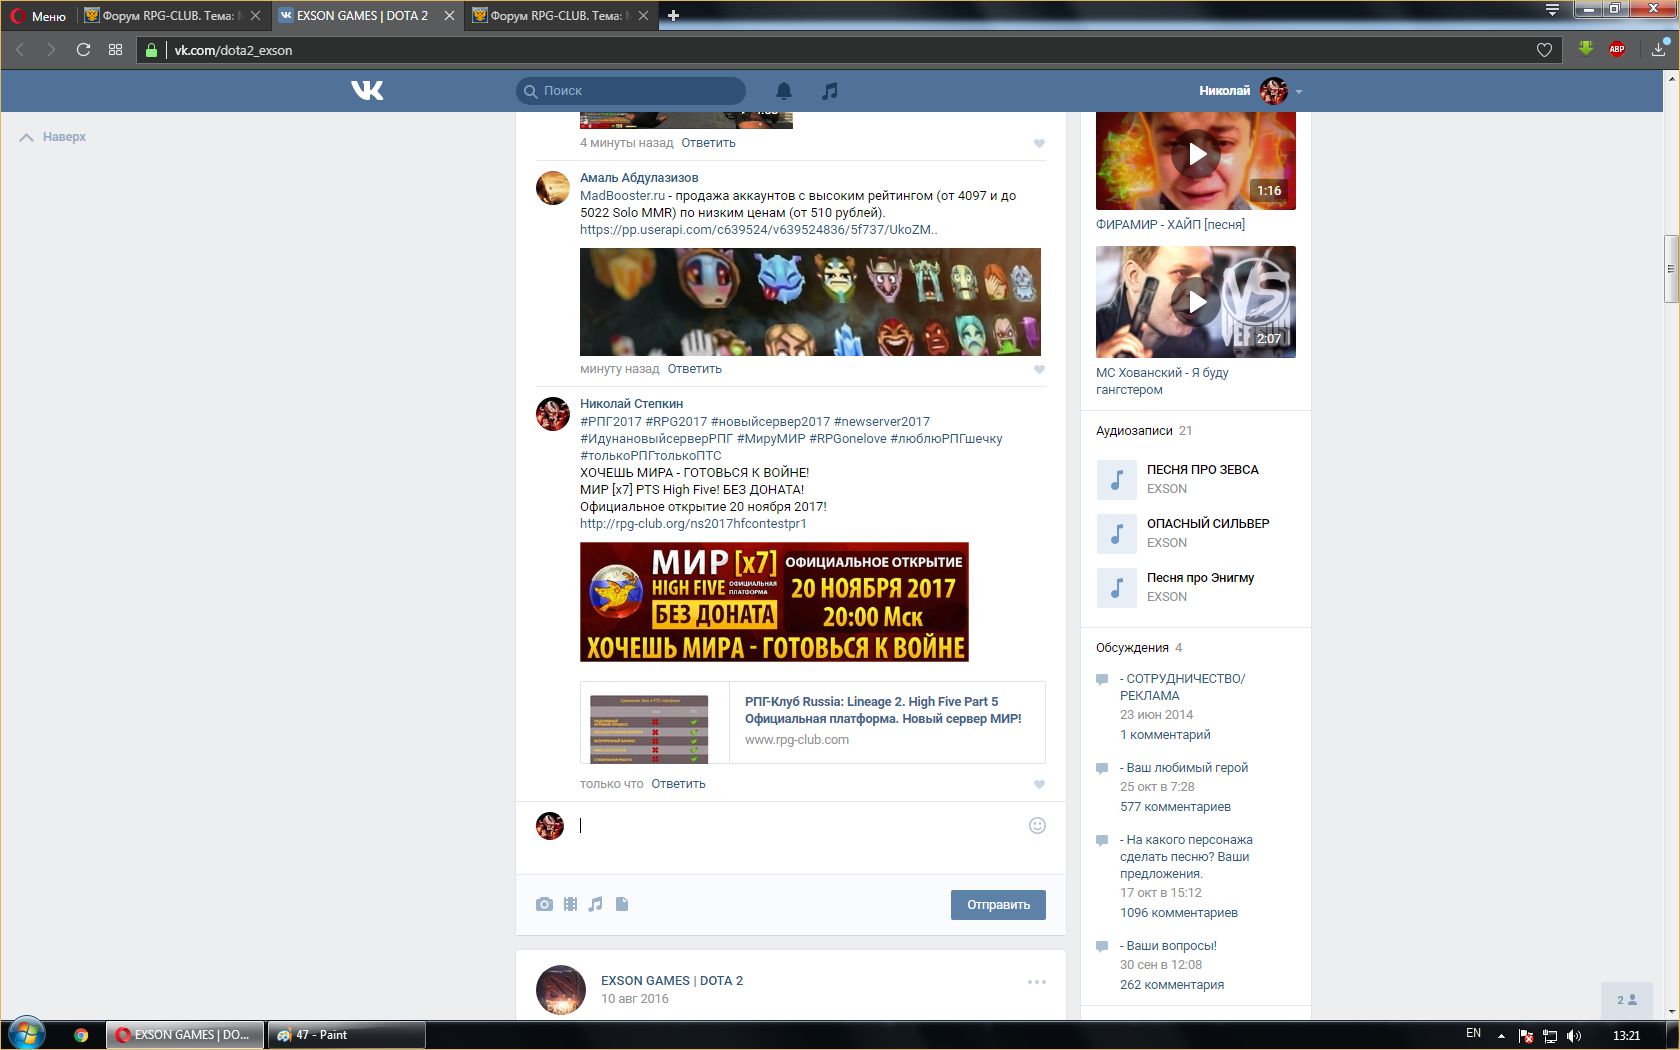Open the Николай profile dropdown menu
The height and width of the screenshot is (1050, 1680).
[1250, 91]
